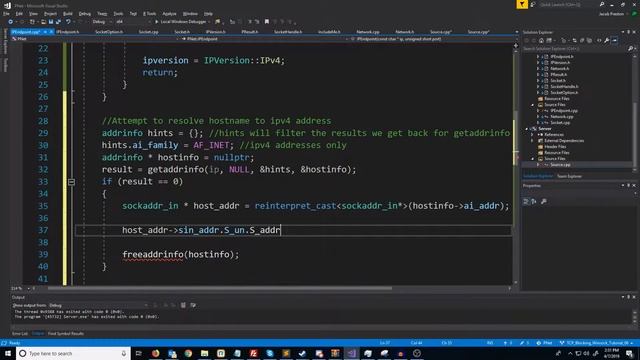Click the Solution Explorer Home icon
640x360 pixels.
coord(541,40)
